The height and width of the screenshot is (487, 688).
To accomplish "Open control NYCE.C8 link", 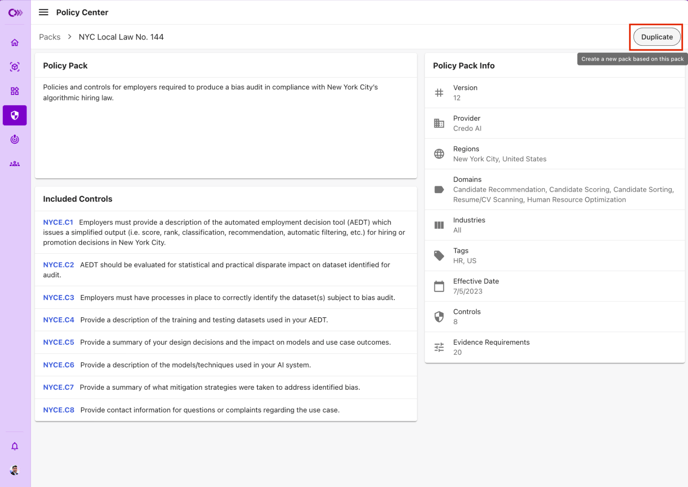I will tap(58, 410).
